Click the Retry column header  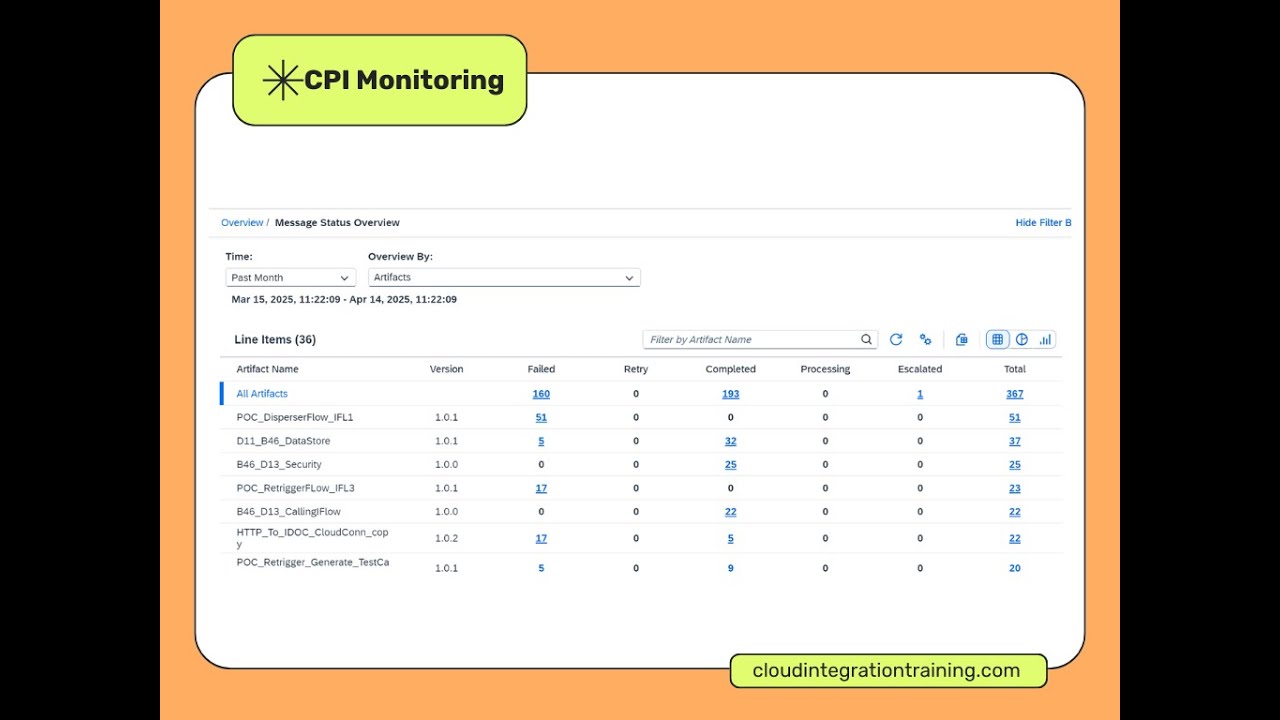(x=636, y=369)
